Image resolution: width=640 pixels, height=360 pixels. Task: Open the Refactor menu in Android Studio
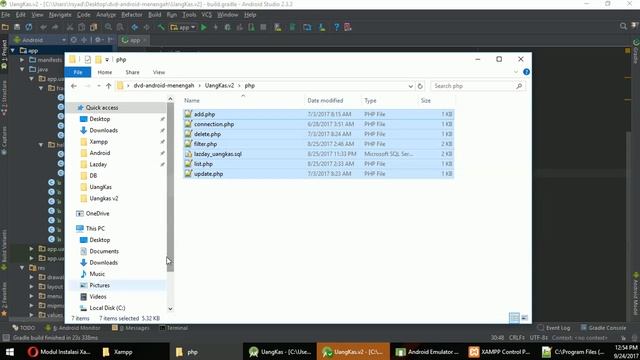coord(131,15)
